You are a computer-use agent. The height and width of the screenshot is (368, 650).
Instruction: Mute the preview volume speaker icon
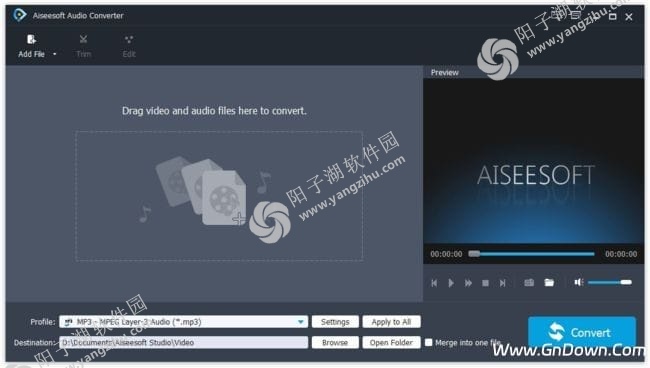click(x=579, y=282)
